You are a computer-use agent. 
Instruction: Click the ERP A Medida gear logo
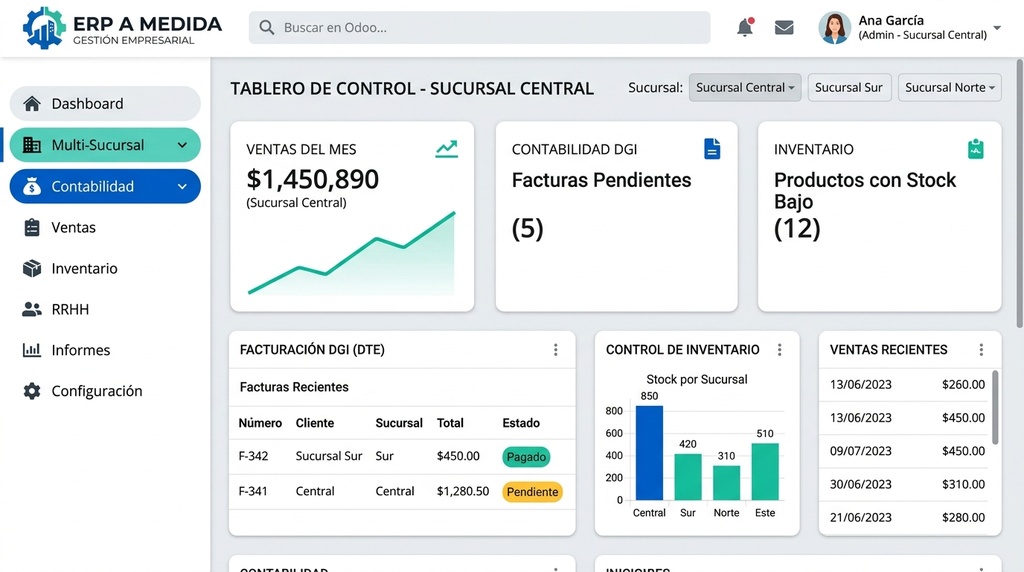(44, 28)
